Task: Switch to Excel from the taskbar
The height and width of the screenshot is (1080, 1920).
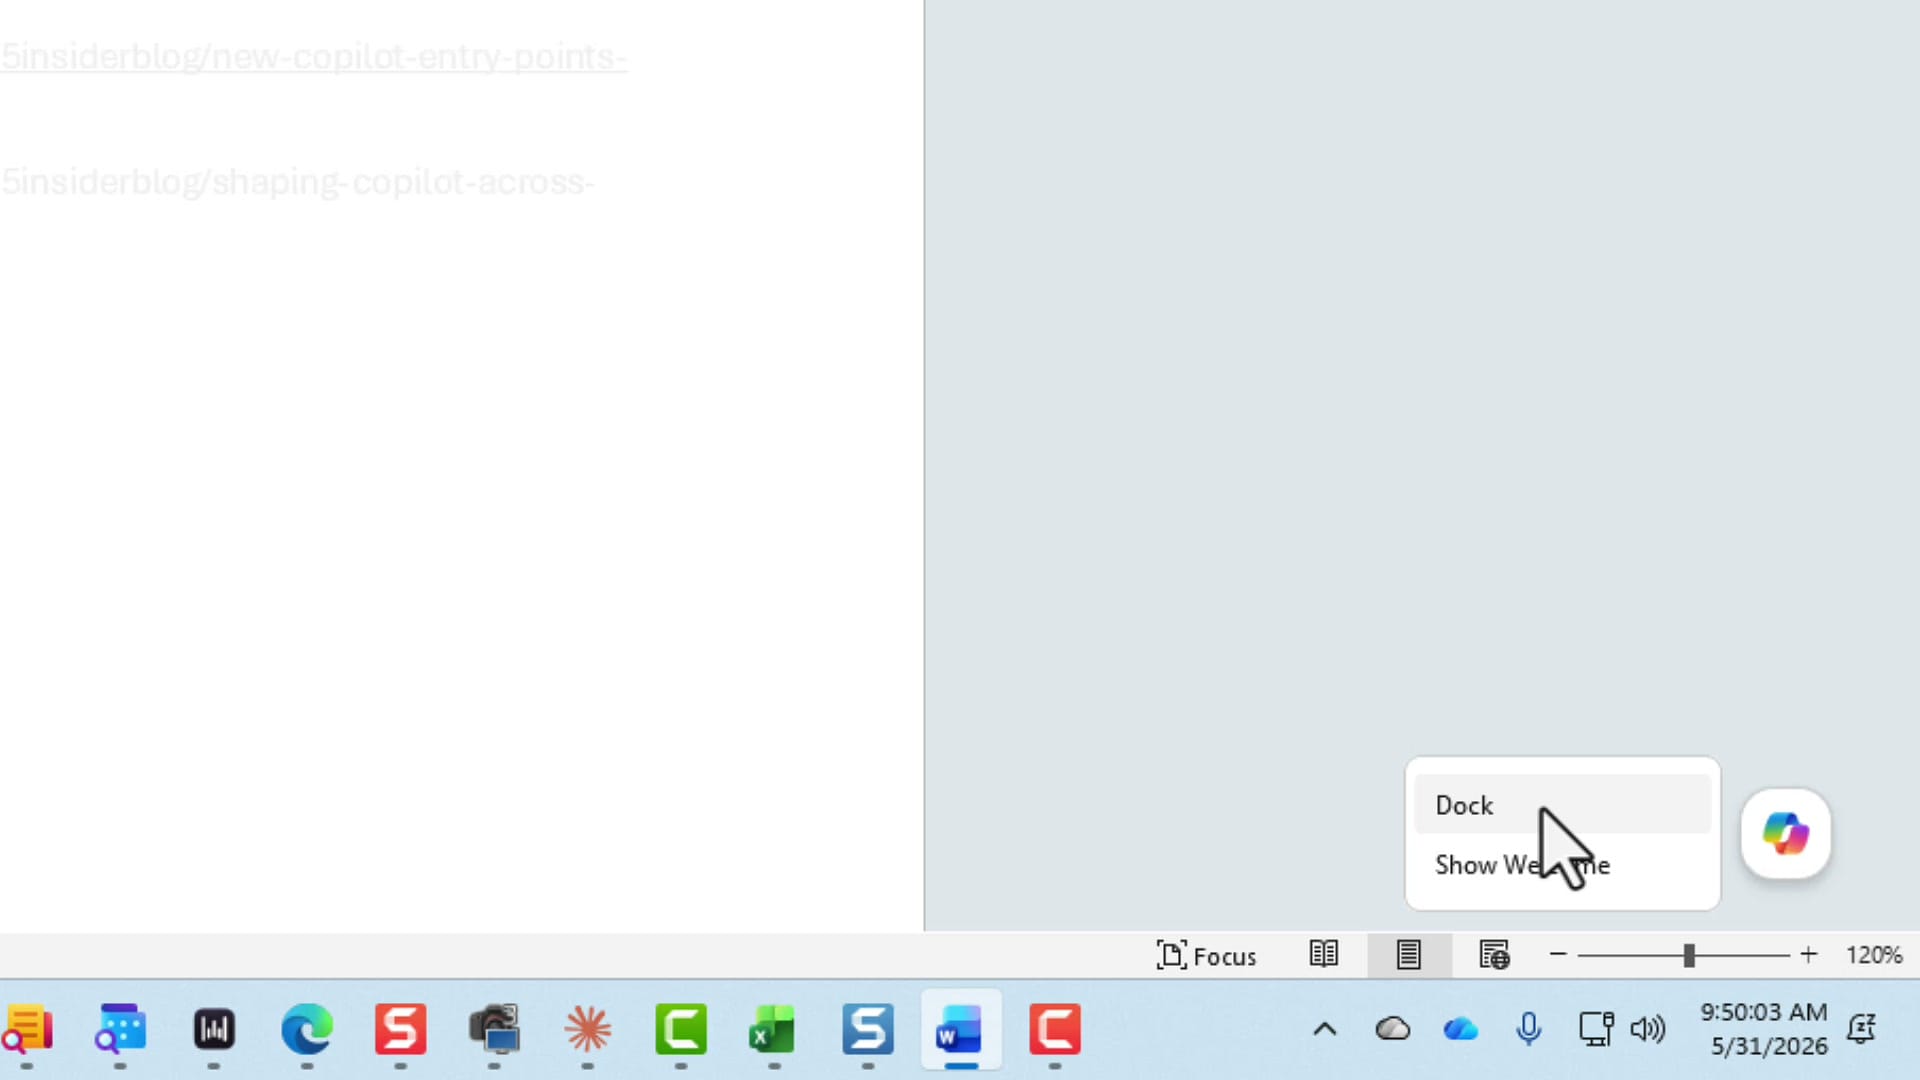Action: [774, 1030]
